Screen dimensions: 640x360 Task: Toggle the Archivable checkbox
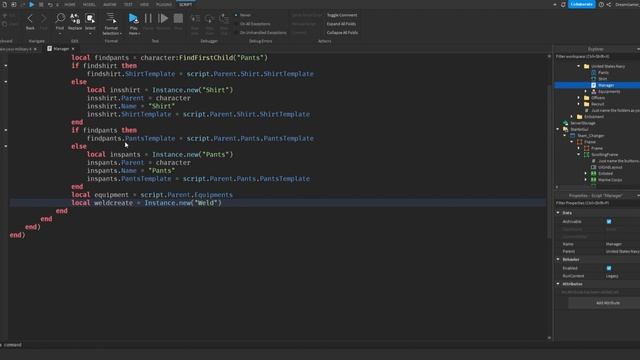pyautogui.click(x=609, y=221)
